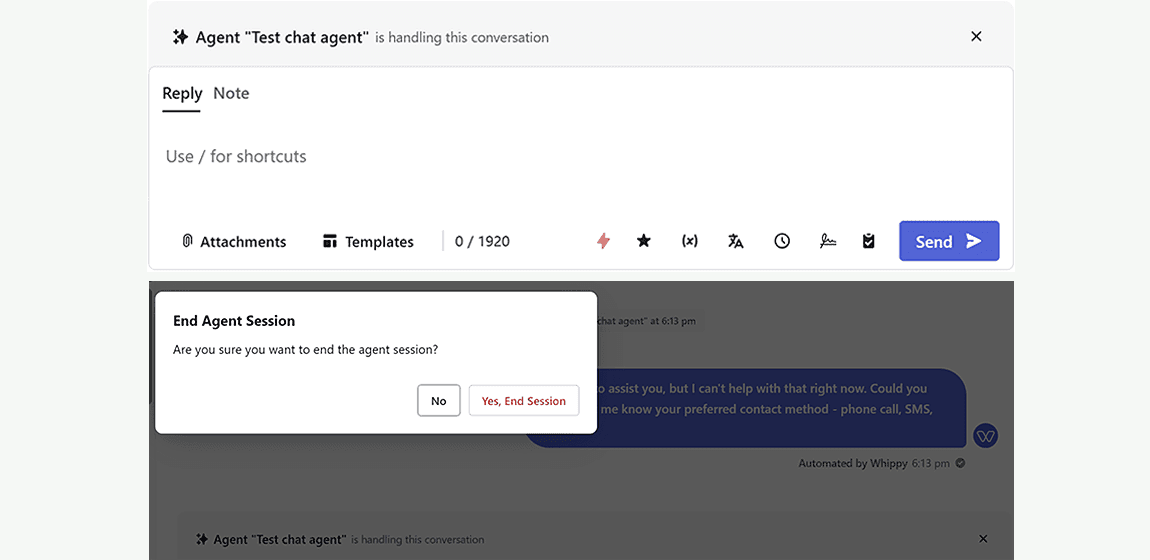Screen dimensions: 1150x560
Task: Click the 'End Agent Session' dialog title
Action: [x=234, y=321]
